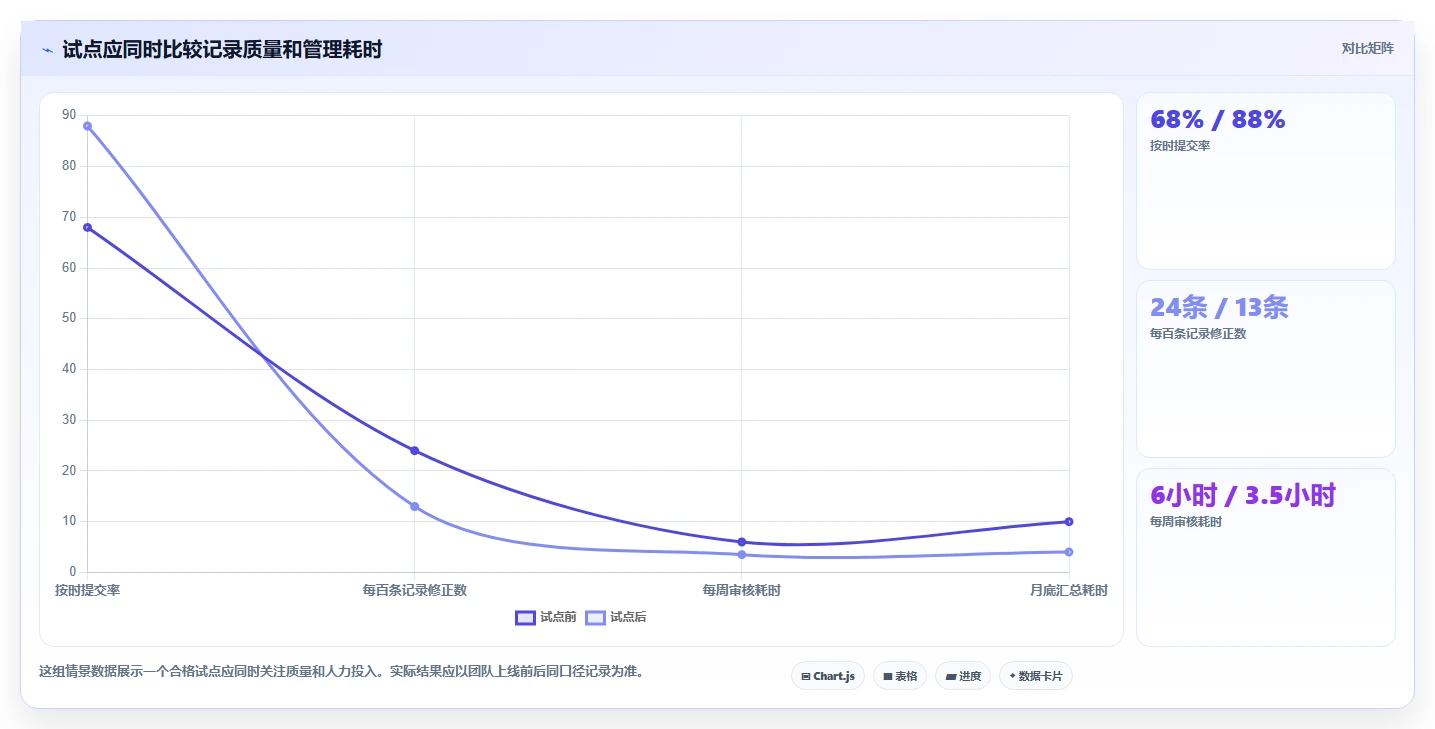This screenshot has height=729, width=1435.
Task: Click 每百条记录修正数 label in stat card
Action: coord(1198,334)
